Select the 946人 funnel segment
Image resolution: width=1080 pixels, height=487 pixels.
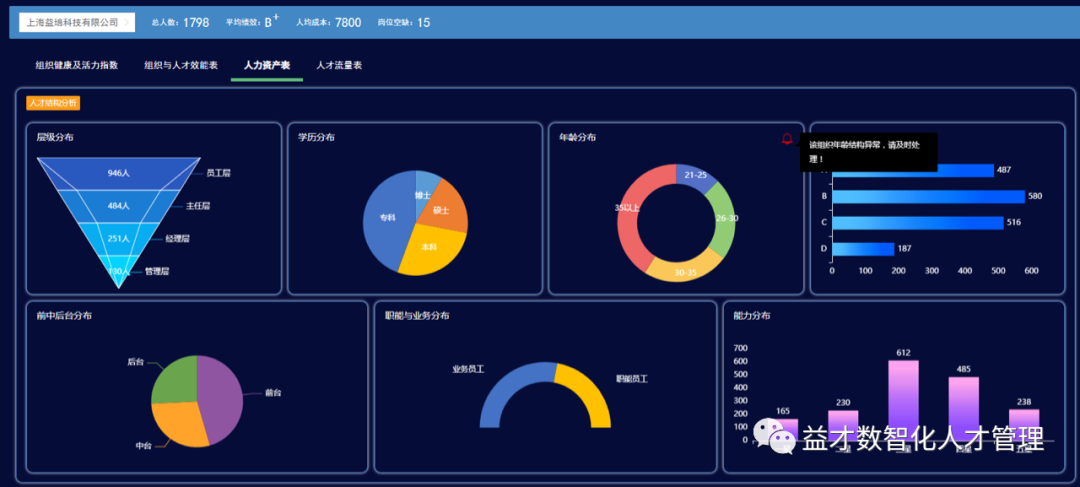(x=118, y=173)
